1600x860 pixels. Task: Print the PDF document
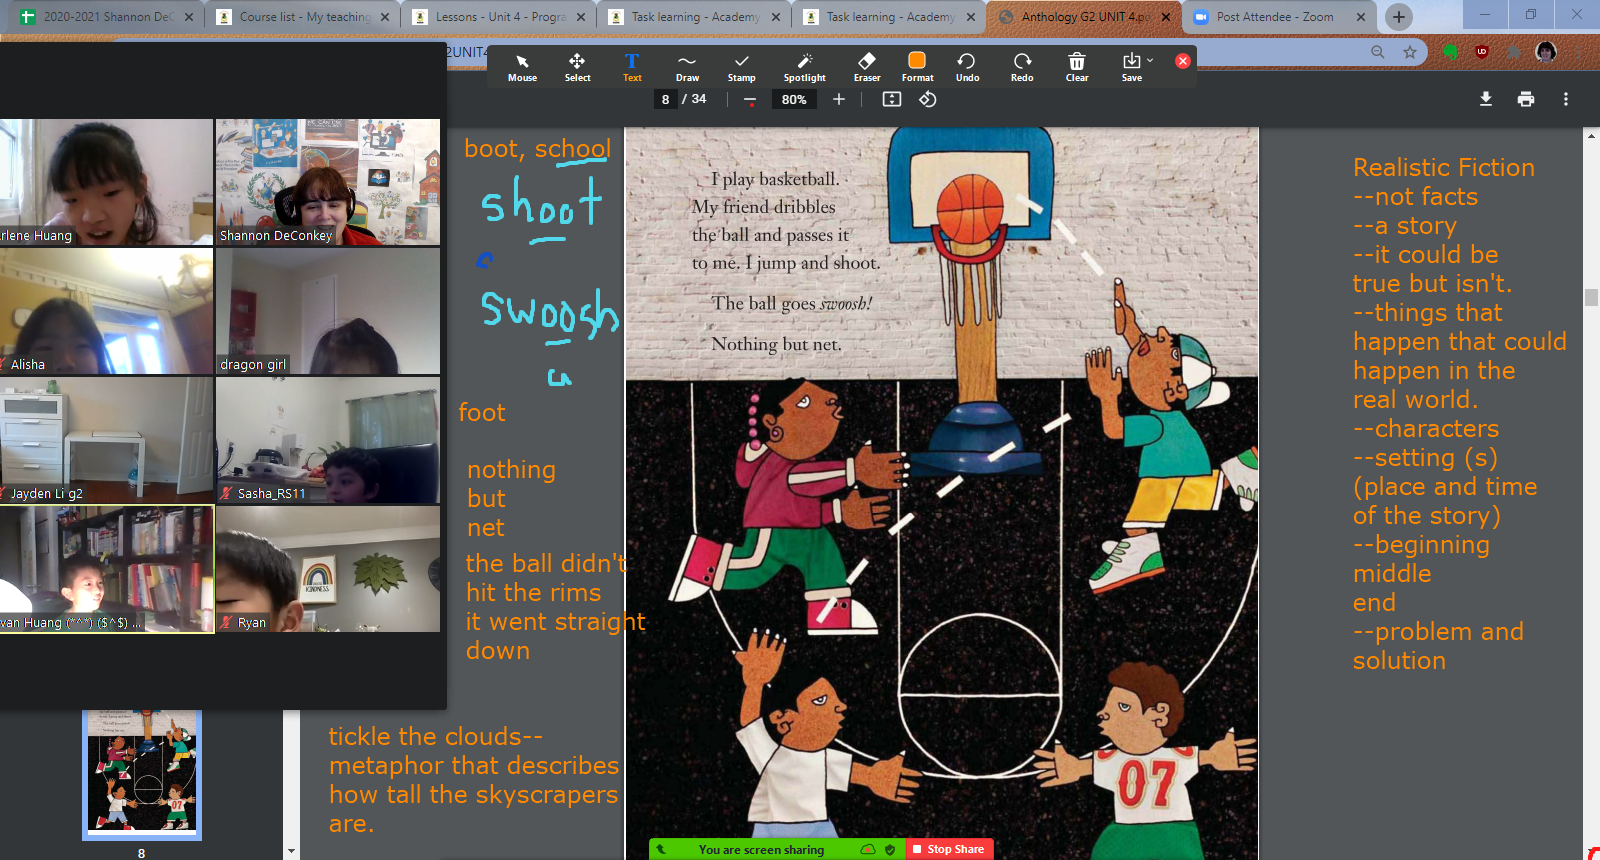1526,99
